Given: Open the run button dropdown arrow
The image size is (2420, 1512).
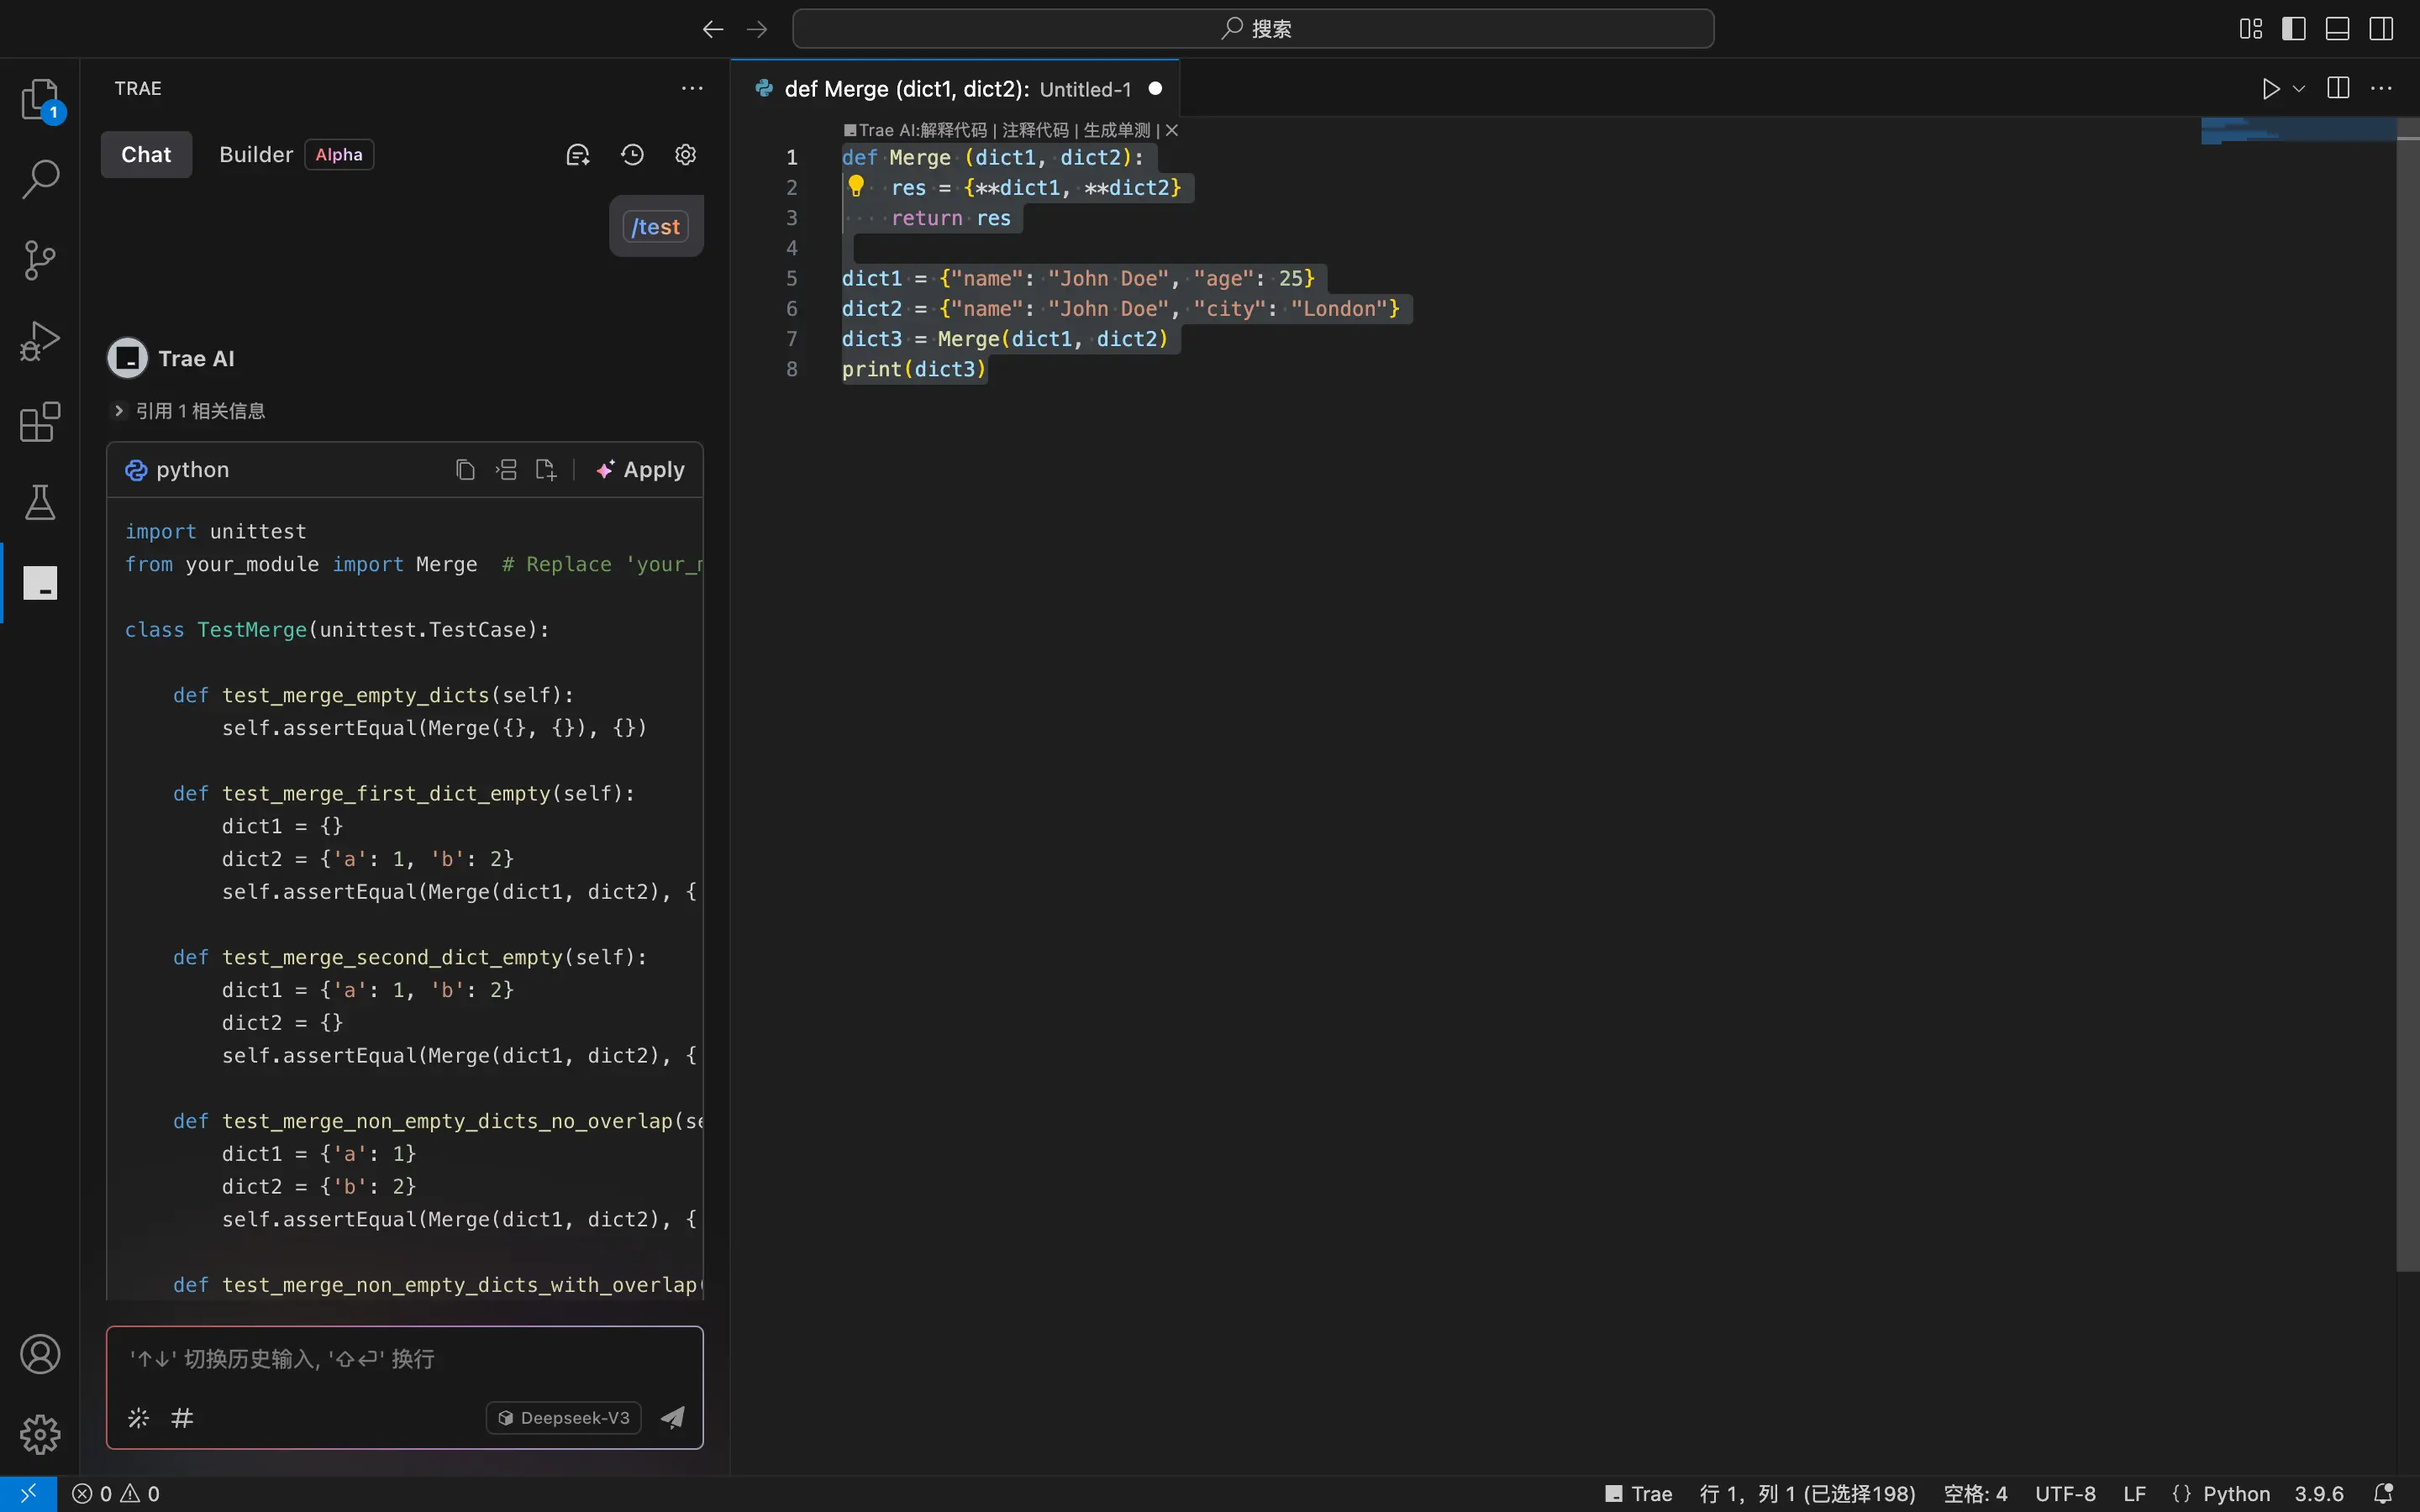Looking at the screenshot, I should 2299,89.
